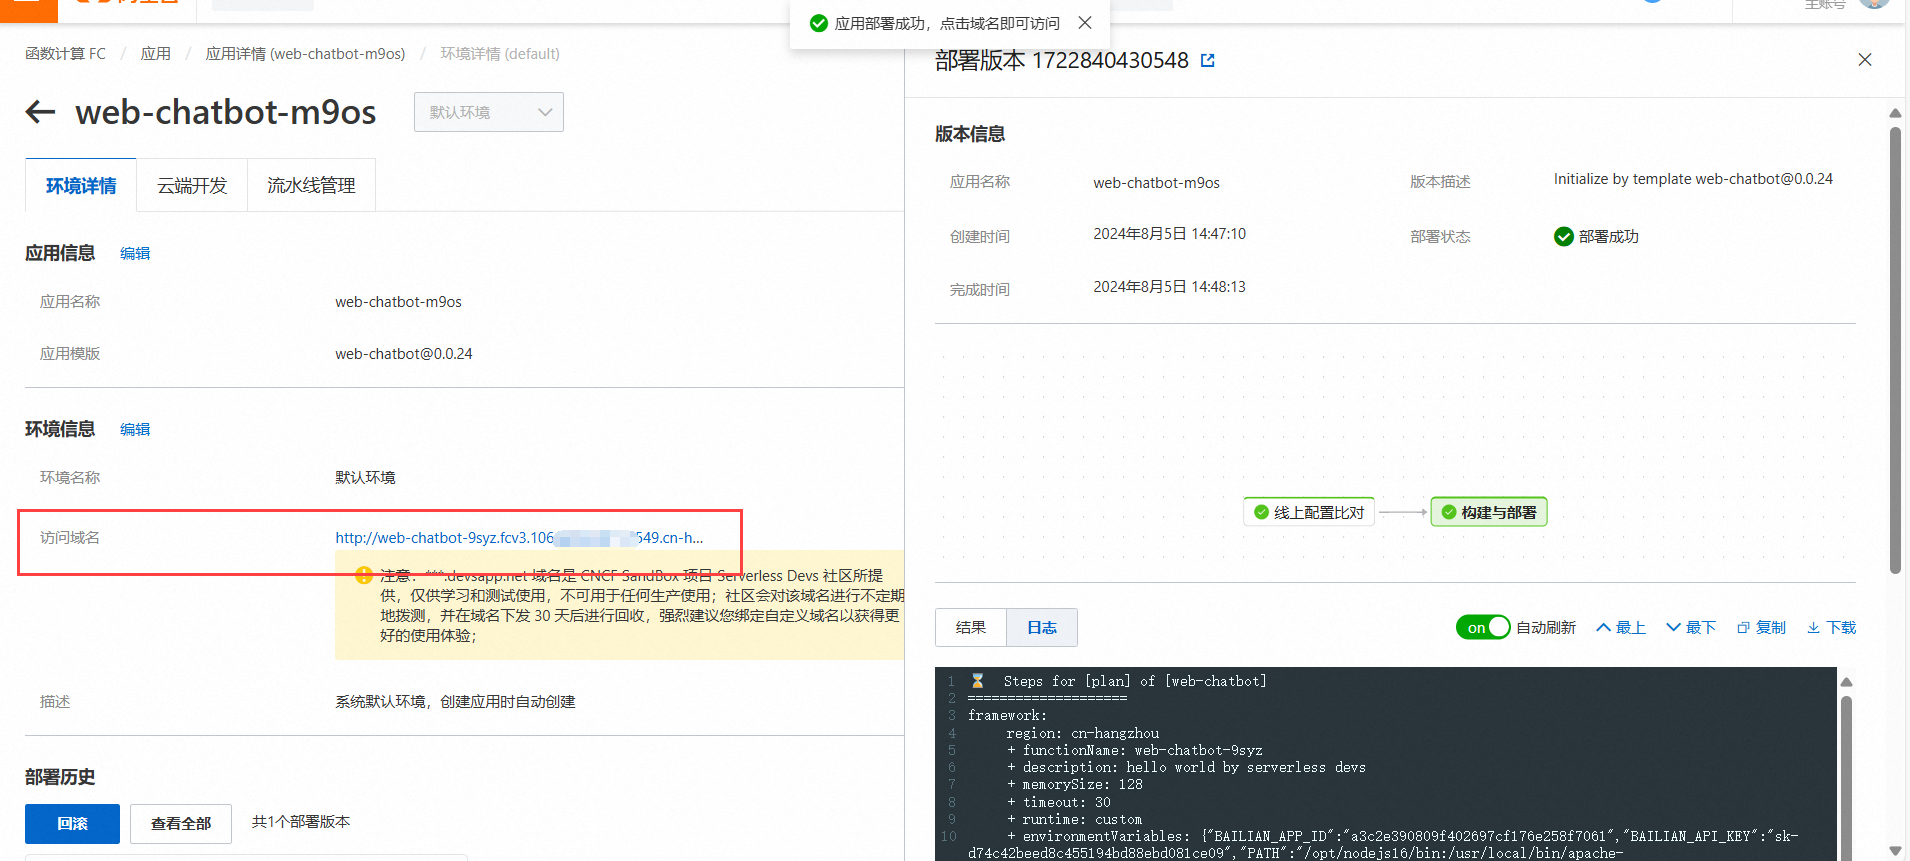Click the creation time 2024年8月5日 14:47:10
Screen dimensions: 1910x861
point(1169,234)
